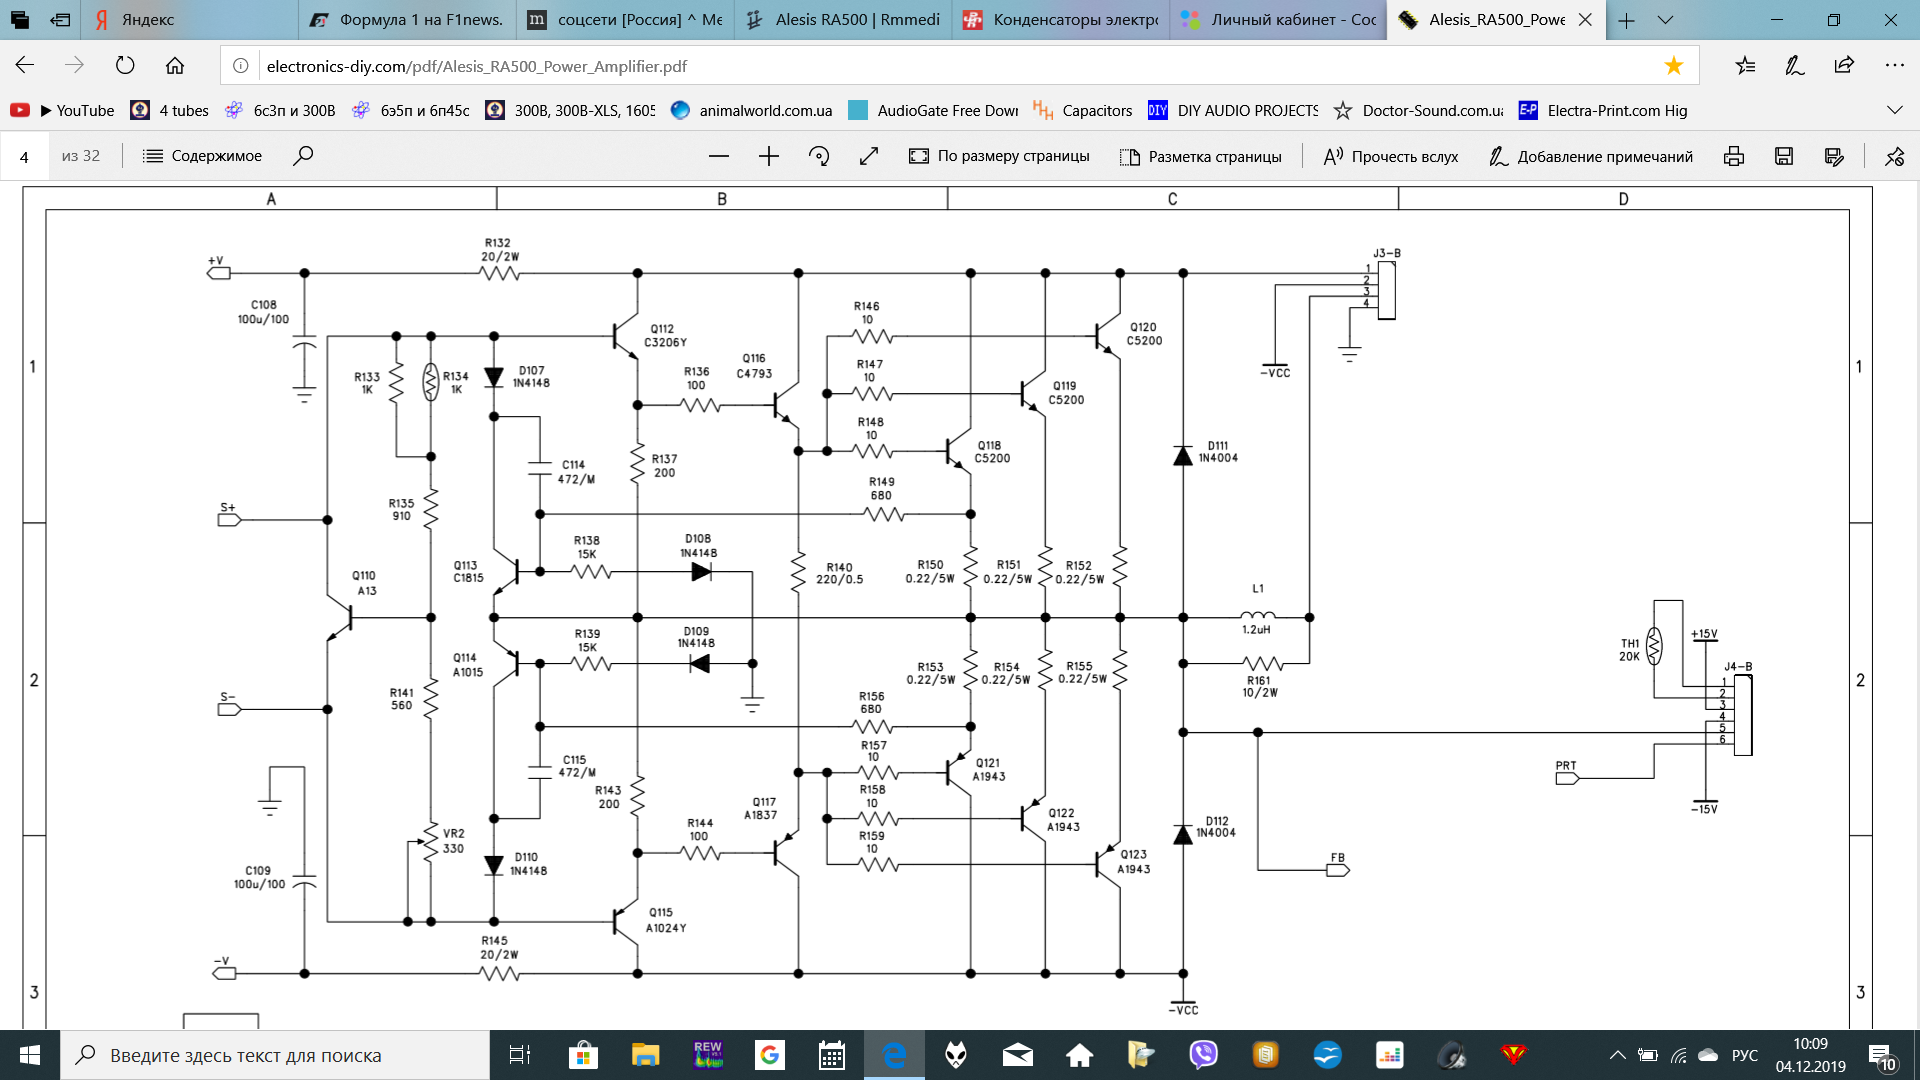This screenshot has height=1080, width=1920.
Task: Click the page number field
Action: click(24, 156)
